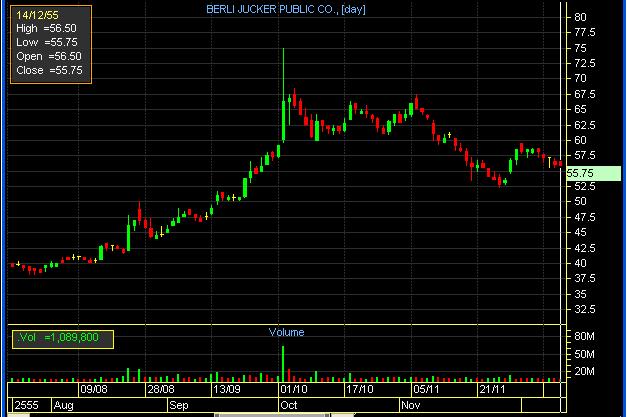
Task: Click the 60 price axis label
Action: 580,140
